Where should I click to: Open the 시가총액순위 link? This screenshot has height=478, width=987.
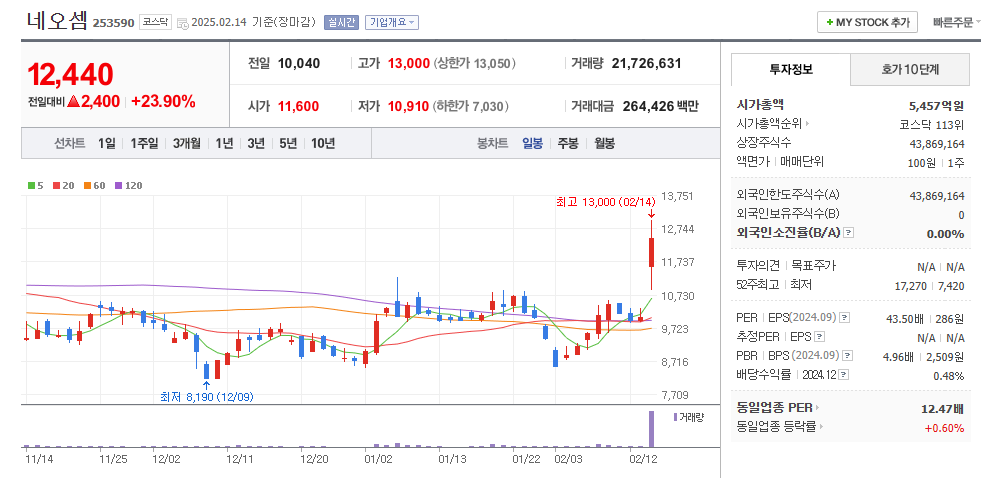(x=772, y=124)
